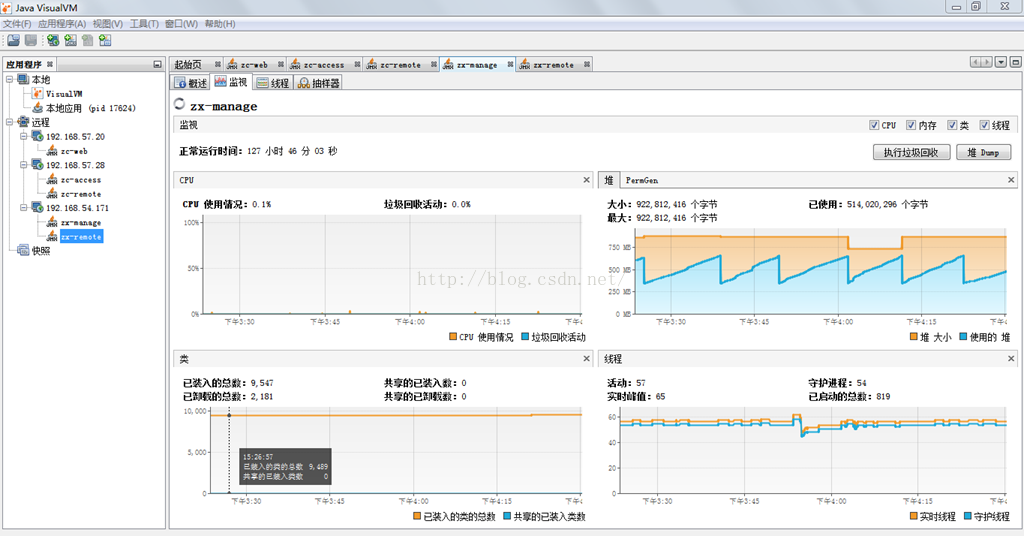Screen dimensions: 1024x536
Task: Open the 文件(F) menu
Action: [17, 24]
